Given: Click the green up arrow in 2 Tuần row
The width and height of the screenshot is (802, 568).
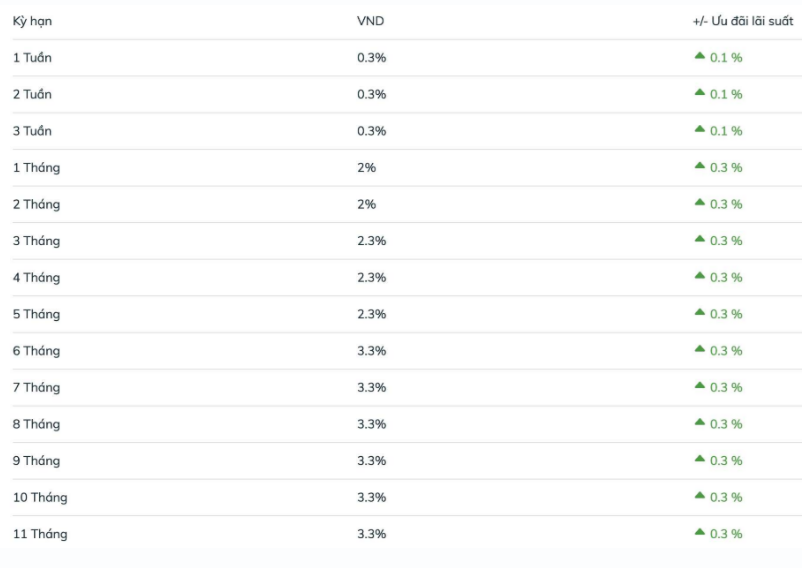Looking at the screenshot, I should 700,93.
